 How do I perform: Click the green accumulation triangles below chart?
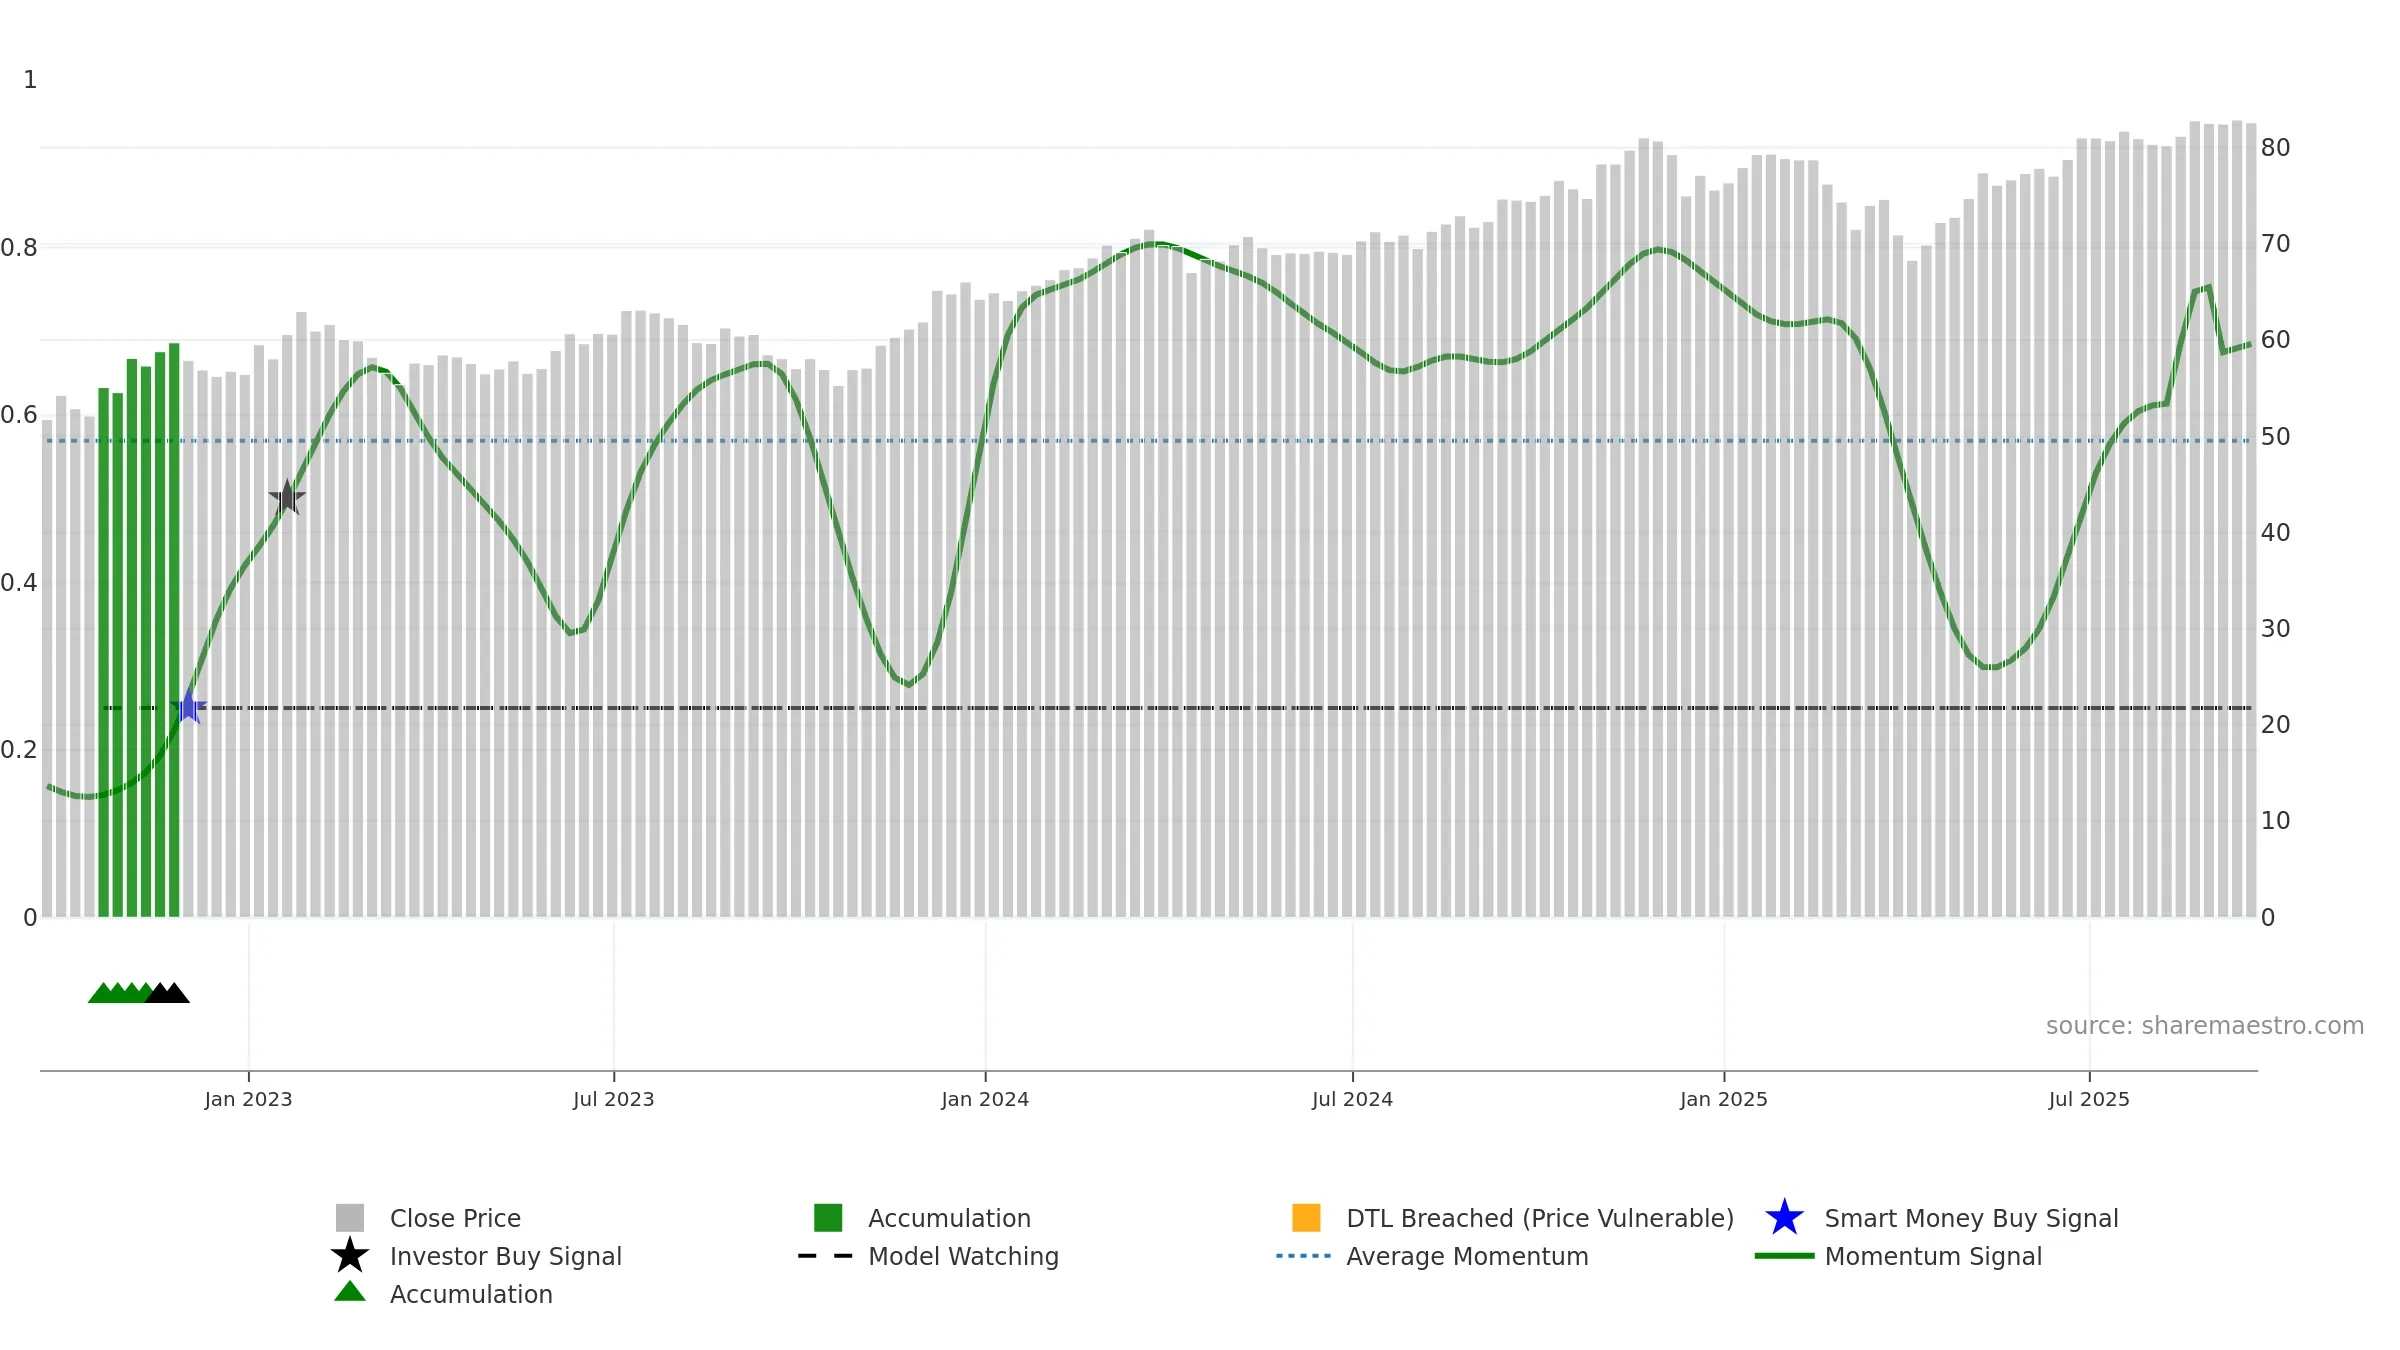pos(116,993)
